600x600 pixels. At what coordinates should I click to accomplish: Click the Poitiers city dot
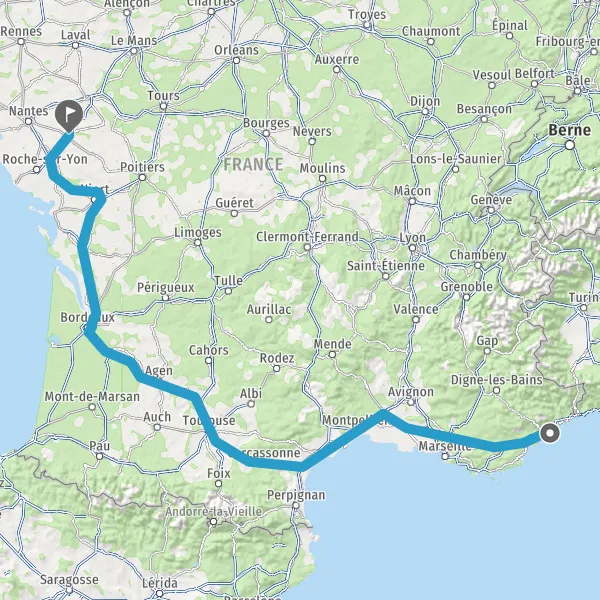142,177
